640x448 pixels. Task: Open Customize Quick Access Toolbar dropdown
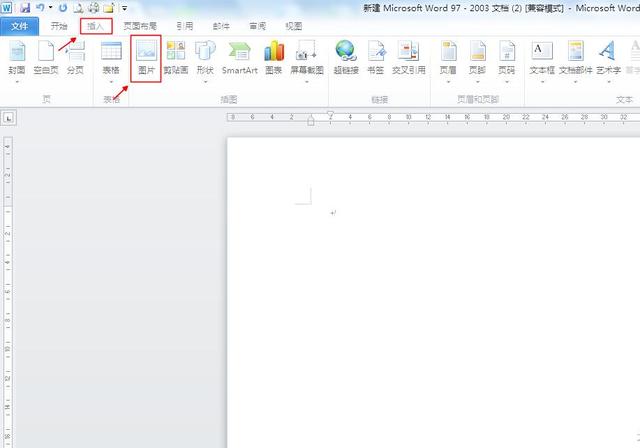[x=124, y=8]
